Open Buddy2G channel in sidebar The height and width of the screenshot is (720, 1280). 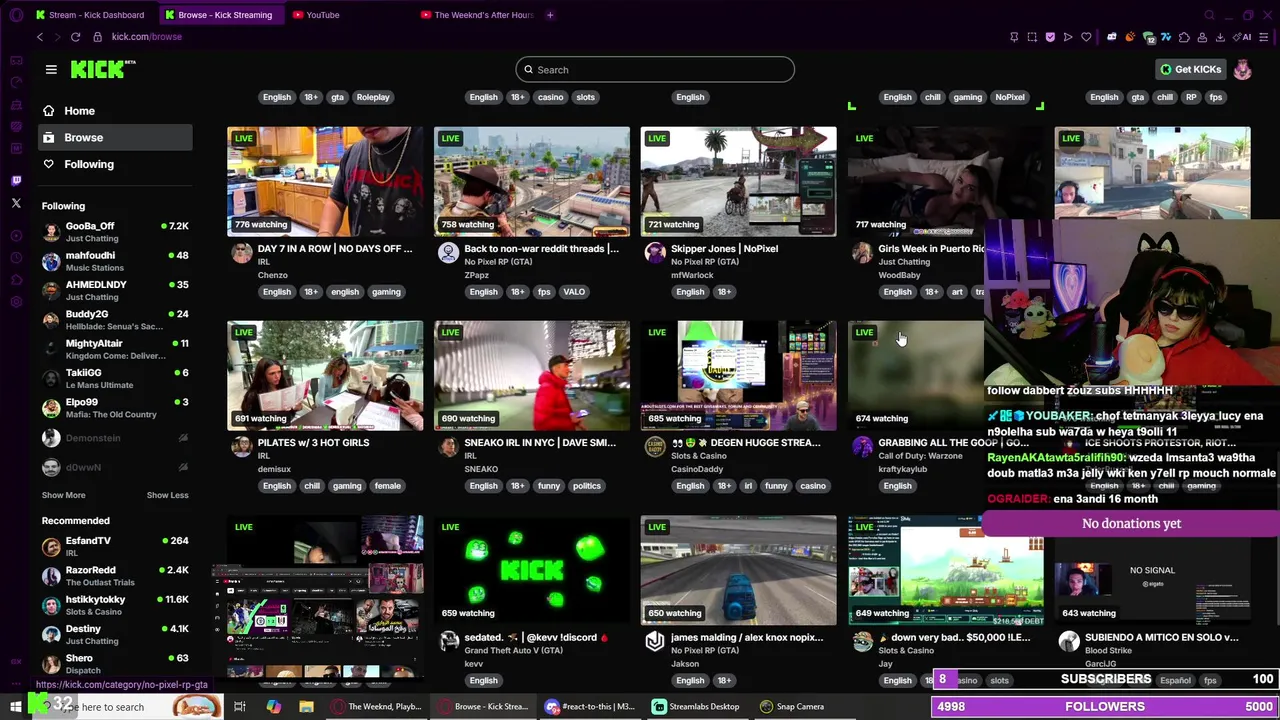[x=115, y=320]
